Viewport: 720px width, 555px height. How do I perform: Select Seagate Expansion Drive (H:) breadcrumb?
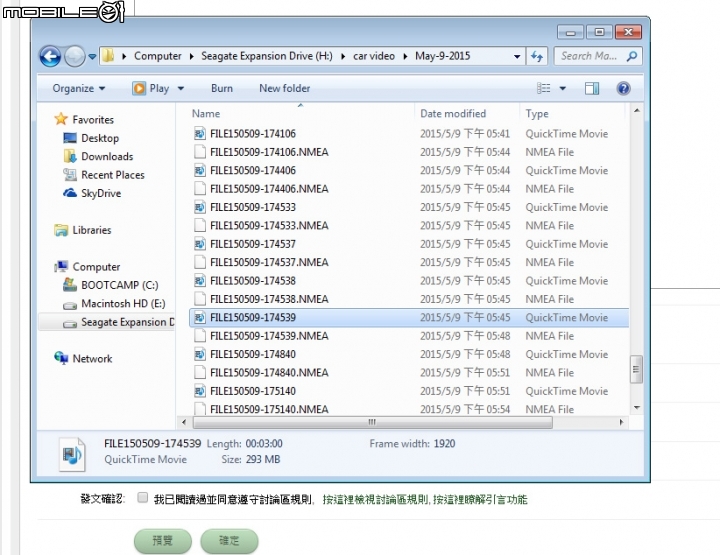267,56
